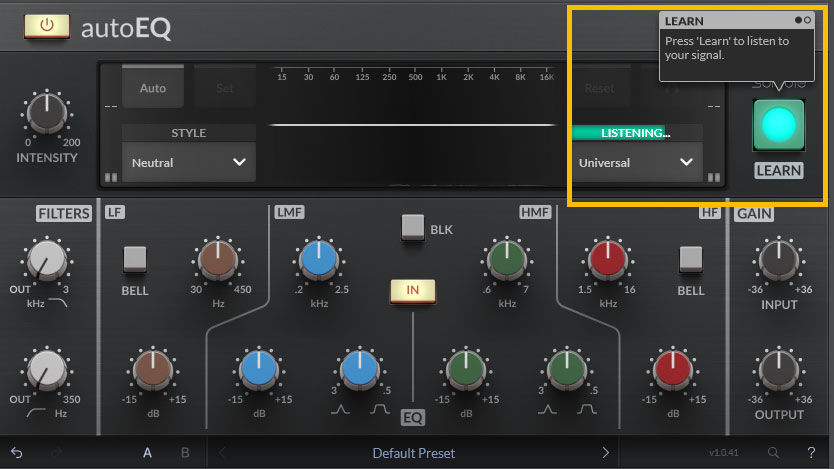Click the LMF band label

pos(289,212)
